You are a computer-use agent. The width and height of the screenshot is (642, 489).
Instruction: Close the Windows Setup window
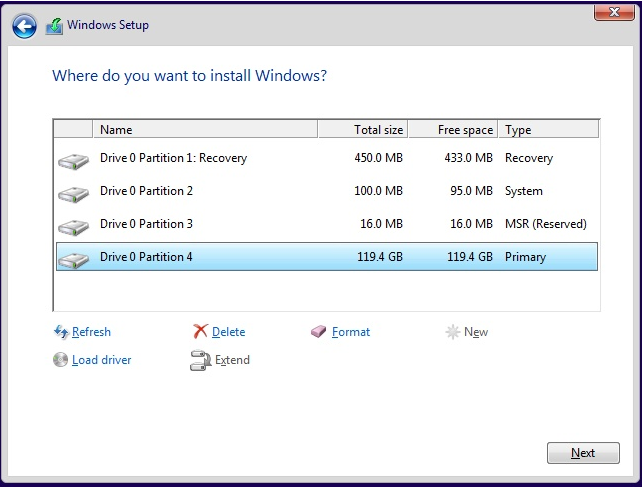point(614,12)
